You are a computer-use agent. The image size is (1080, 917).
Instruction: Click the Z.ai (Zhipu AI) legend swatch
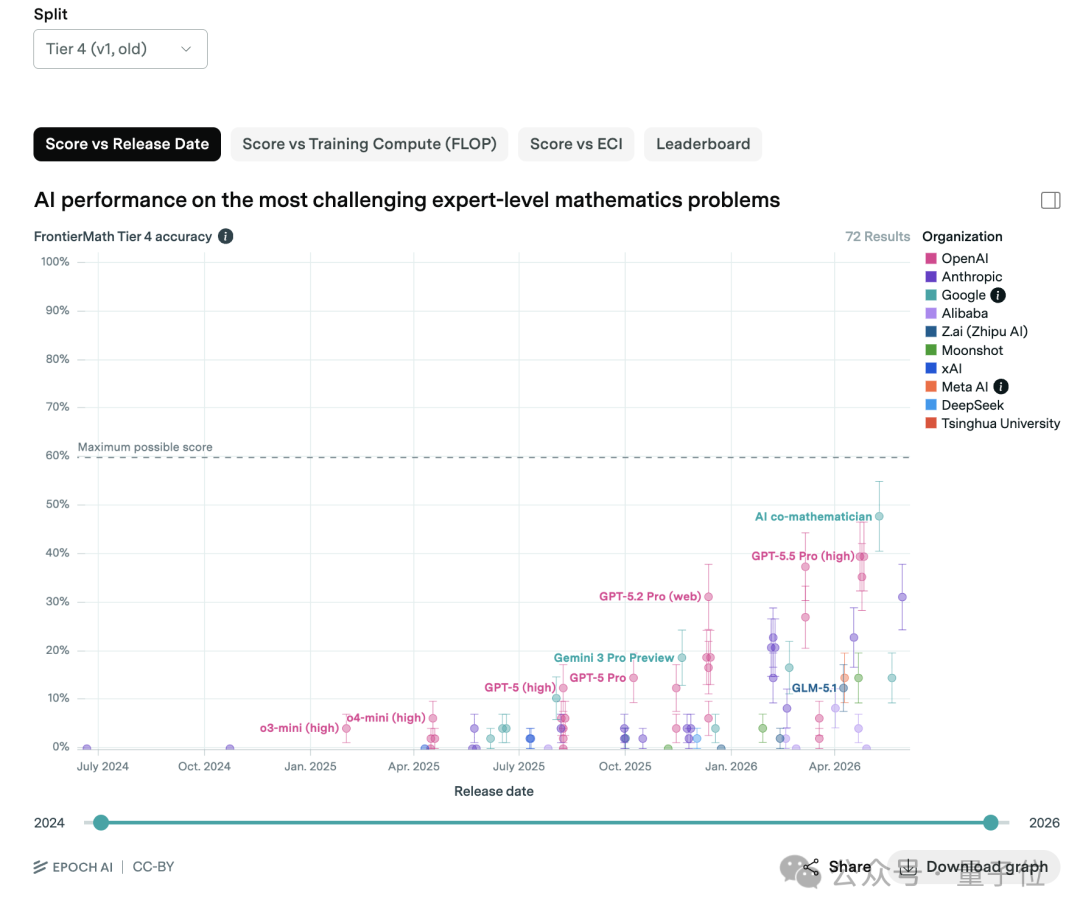931,331
